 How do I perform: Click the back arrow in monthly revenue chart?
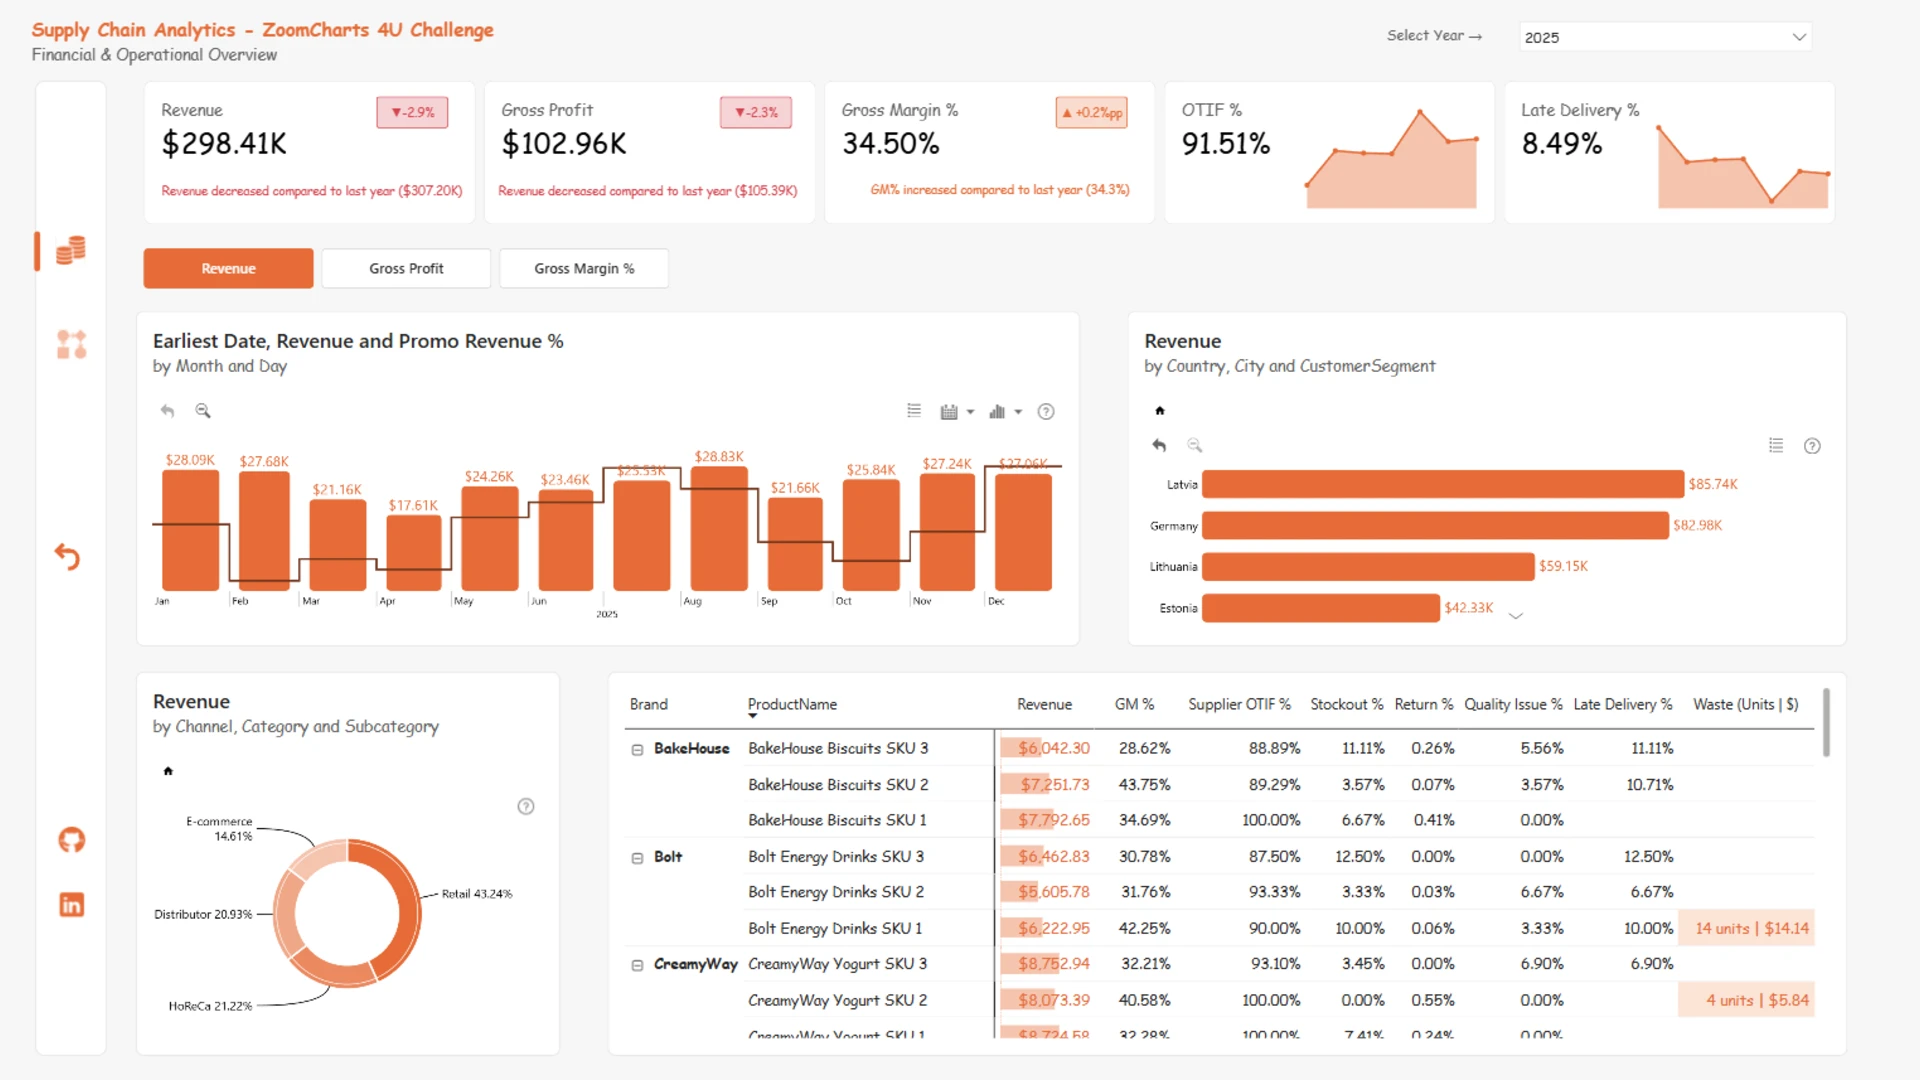point(167,411)
